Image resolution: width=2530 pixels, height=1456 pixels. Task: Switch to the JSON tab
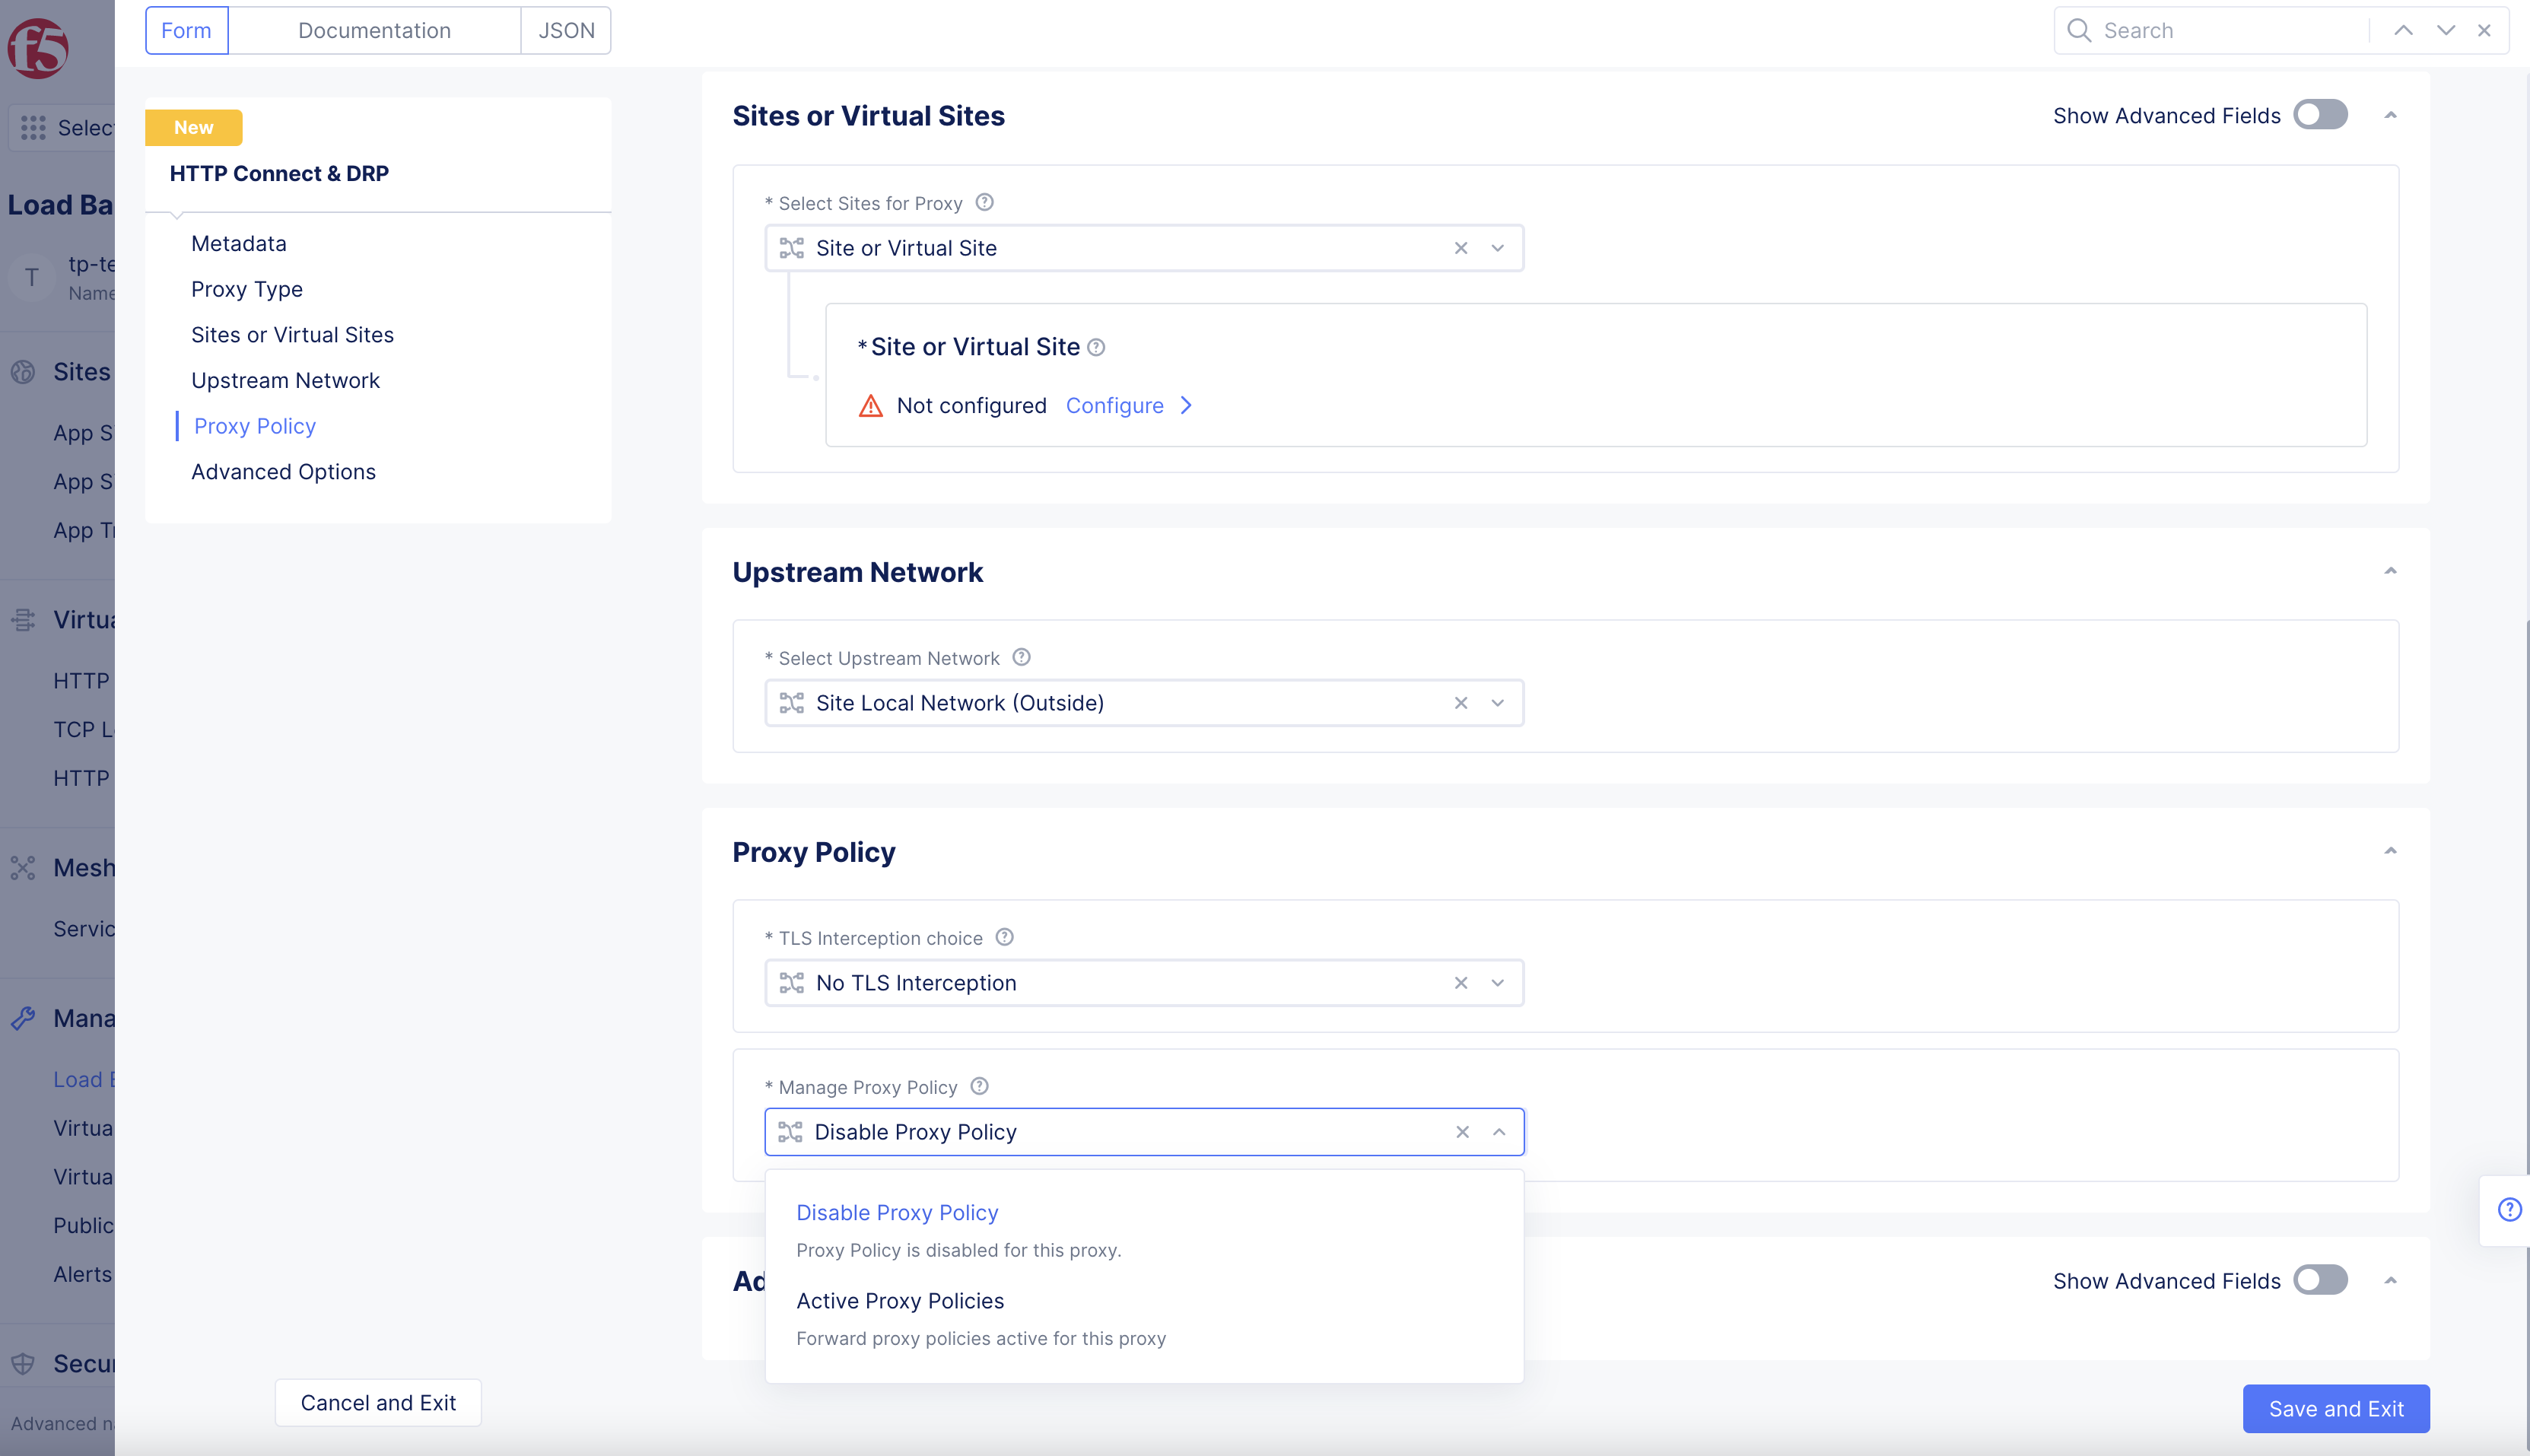[x=566, y=30]
